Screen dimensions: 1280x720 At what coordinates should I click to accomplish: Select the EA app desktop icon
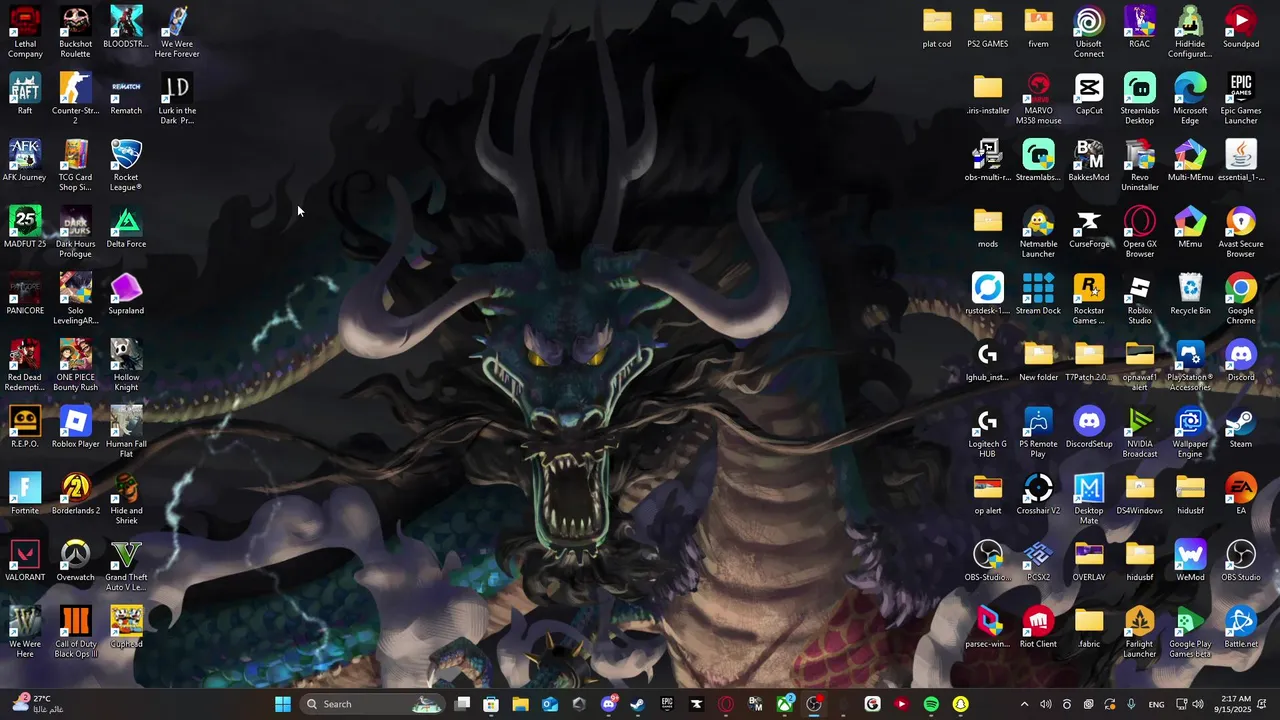pyautogui.click(x=1241, y=495)
